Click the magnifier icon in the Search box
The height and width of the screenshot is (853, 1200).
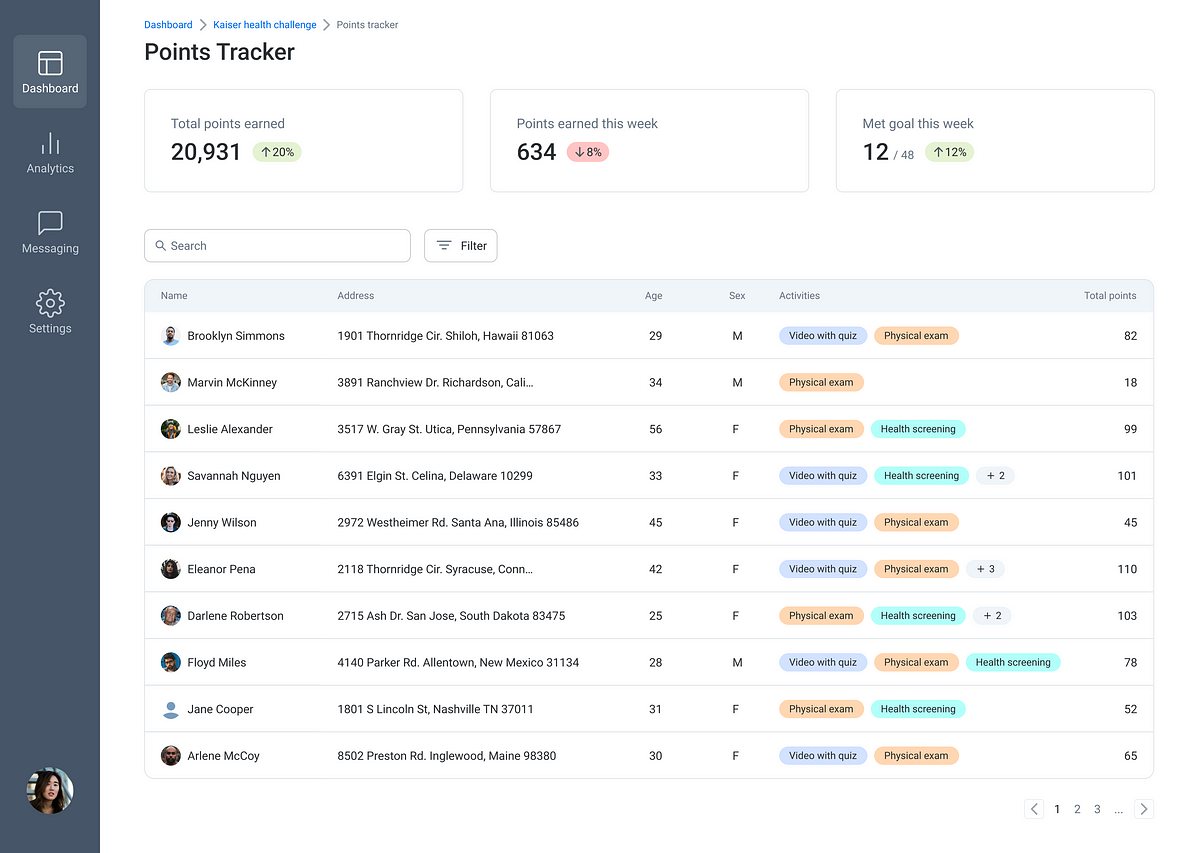pos(161,246)
